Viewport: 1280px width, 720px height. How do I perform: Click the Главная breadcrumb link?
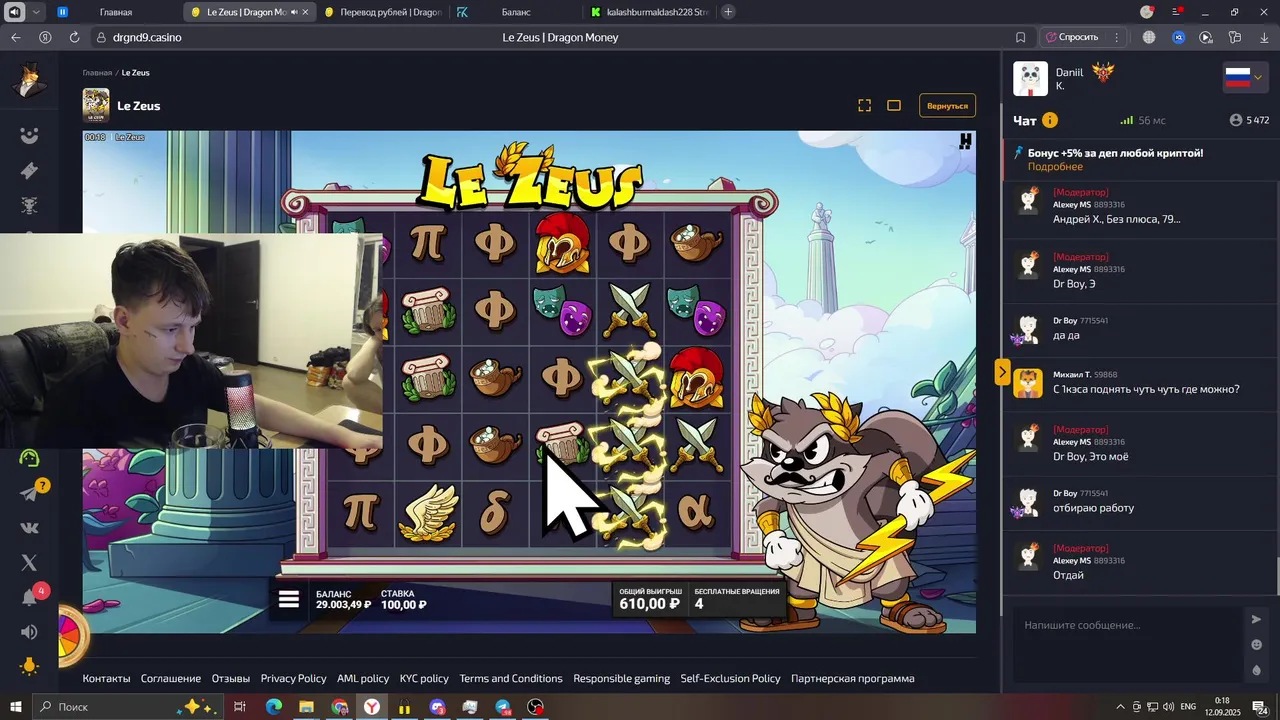97,73
